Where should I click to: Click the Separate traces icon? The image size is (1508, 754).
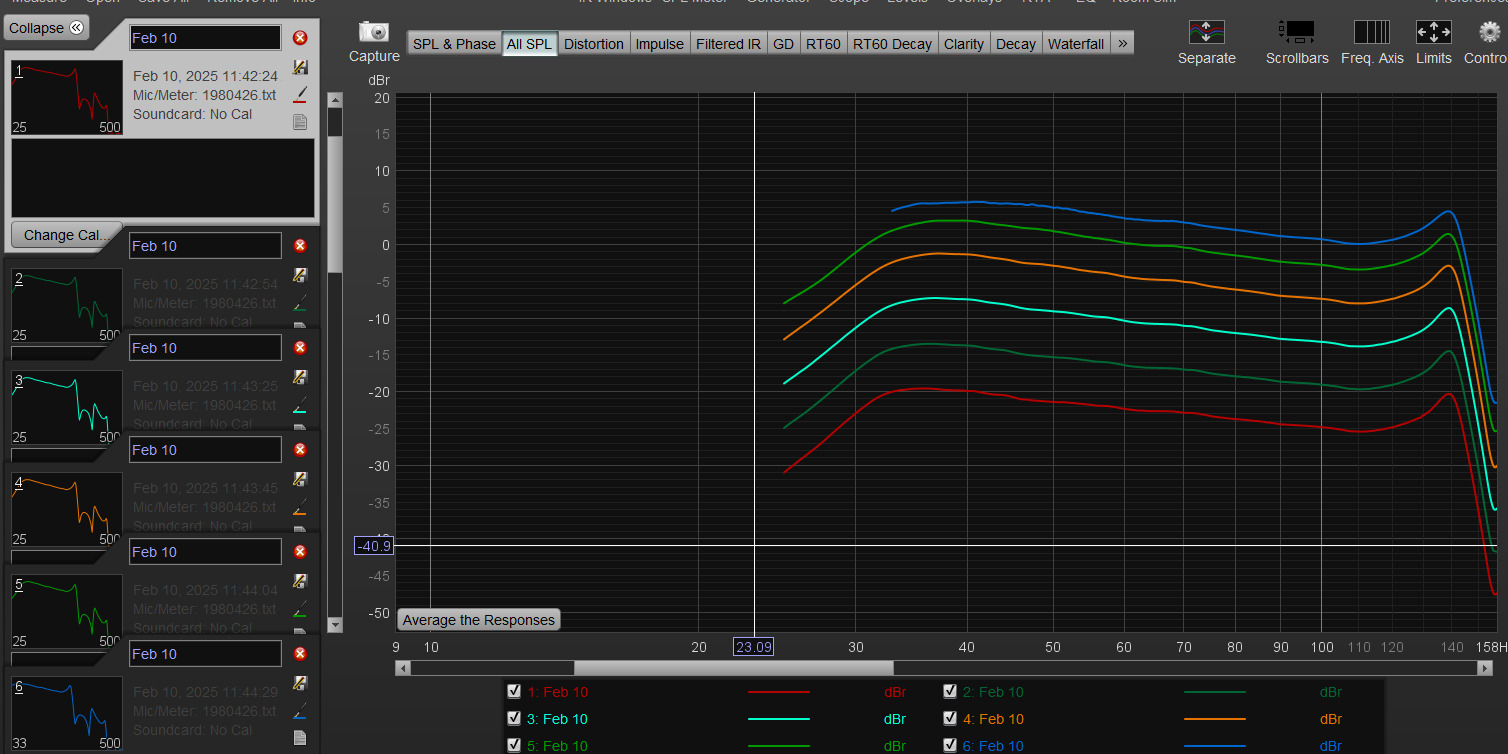[1207, 32]
